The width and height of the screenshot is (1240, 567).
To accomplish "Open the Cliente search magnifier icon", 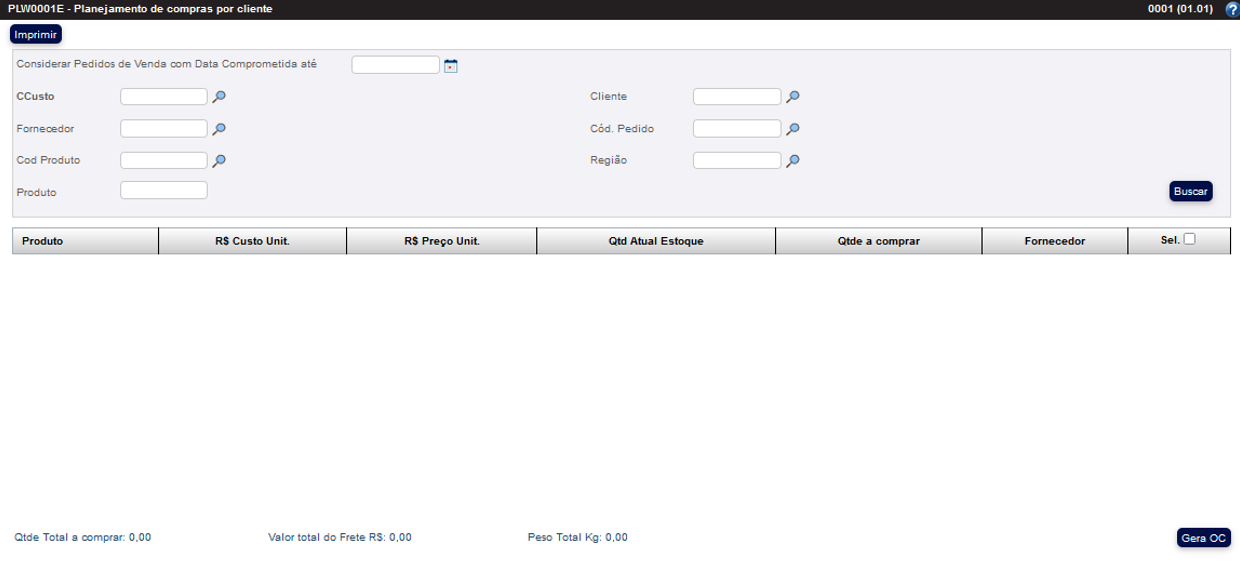I will coord(792,97).
